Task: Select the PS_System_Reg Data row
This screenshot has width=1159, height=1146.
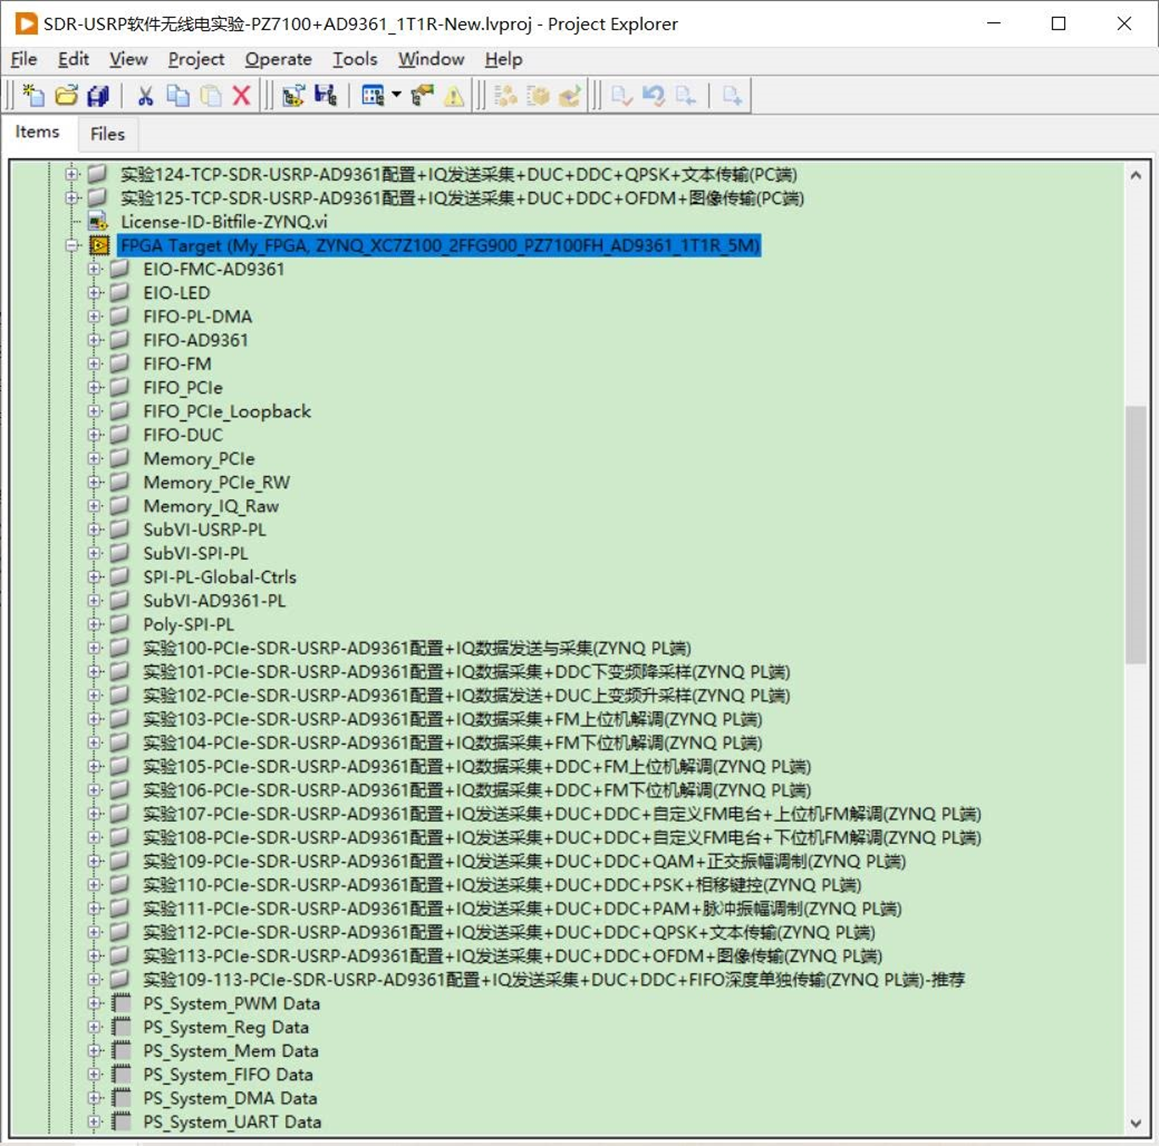Action: tap(226, 1027)
